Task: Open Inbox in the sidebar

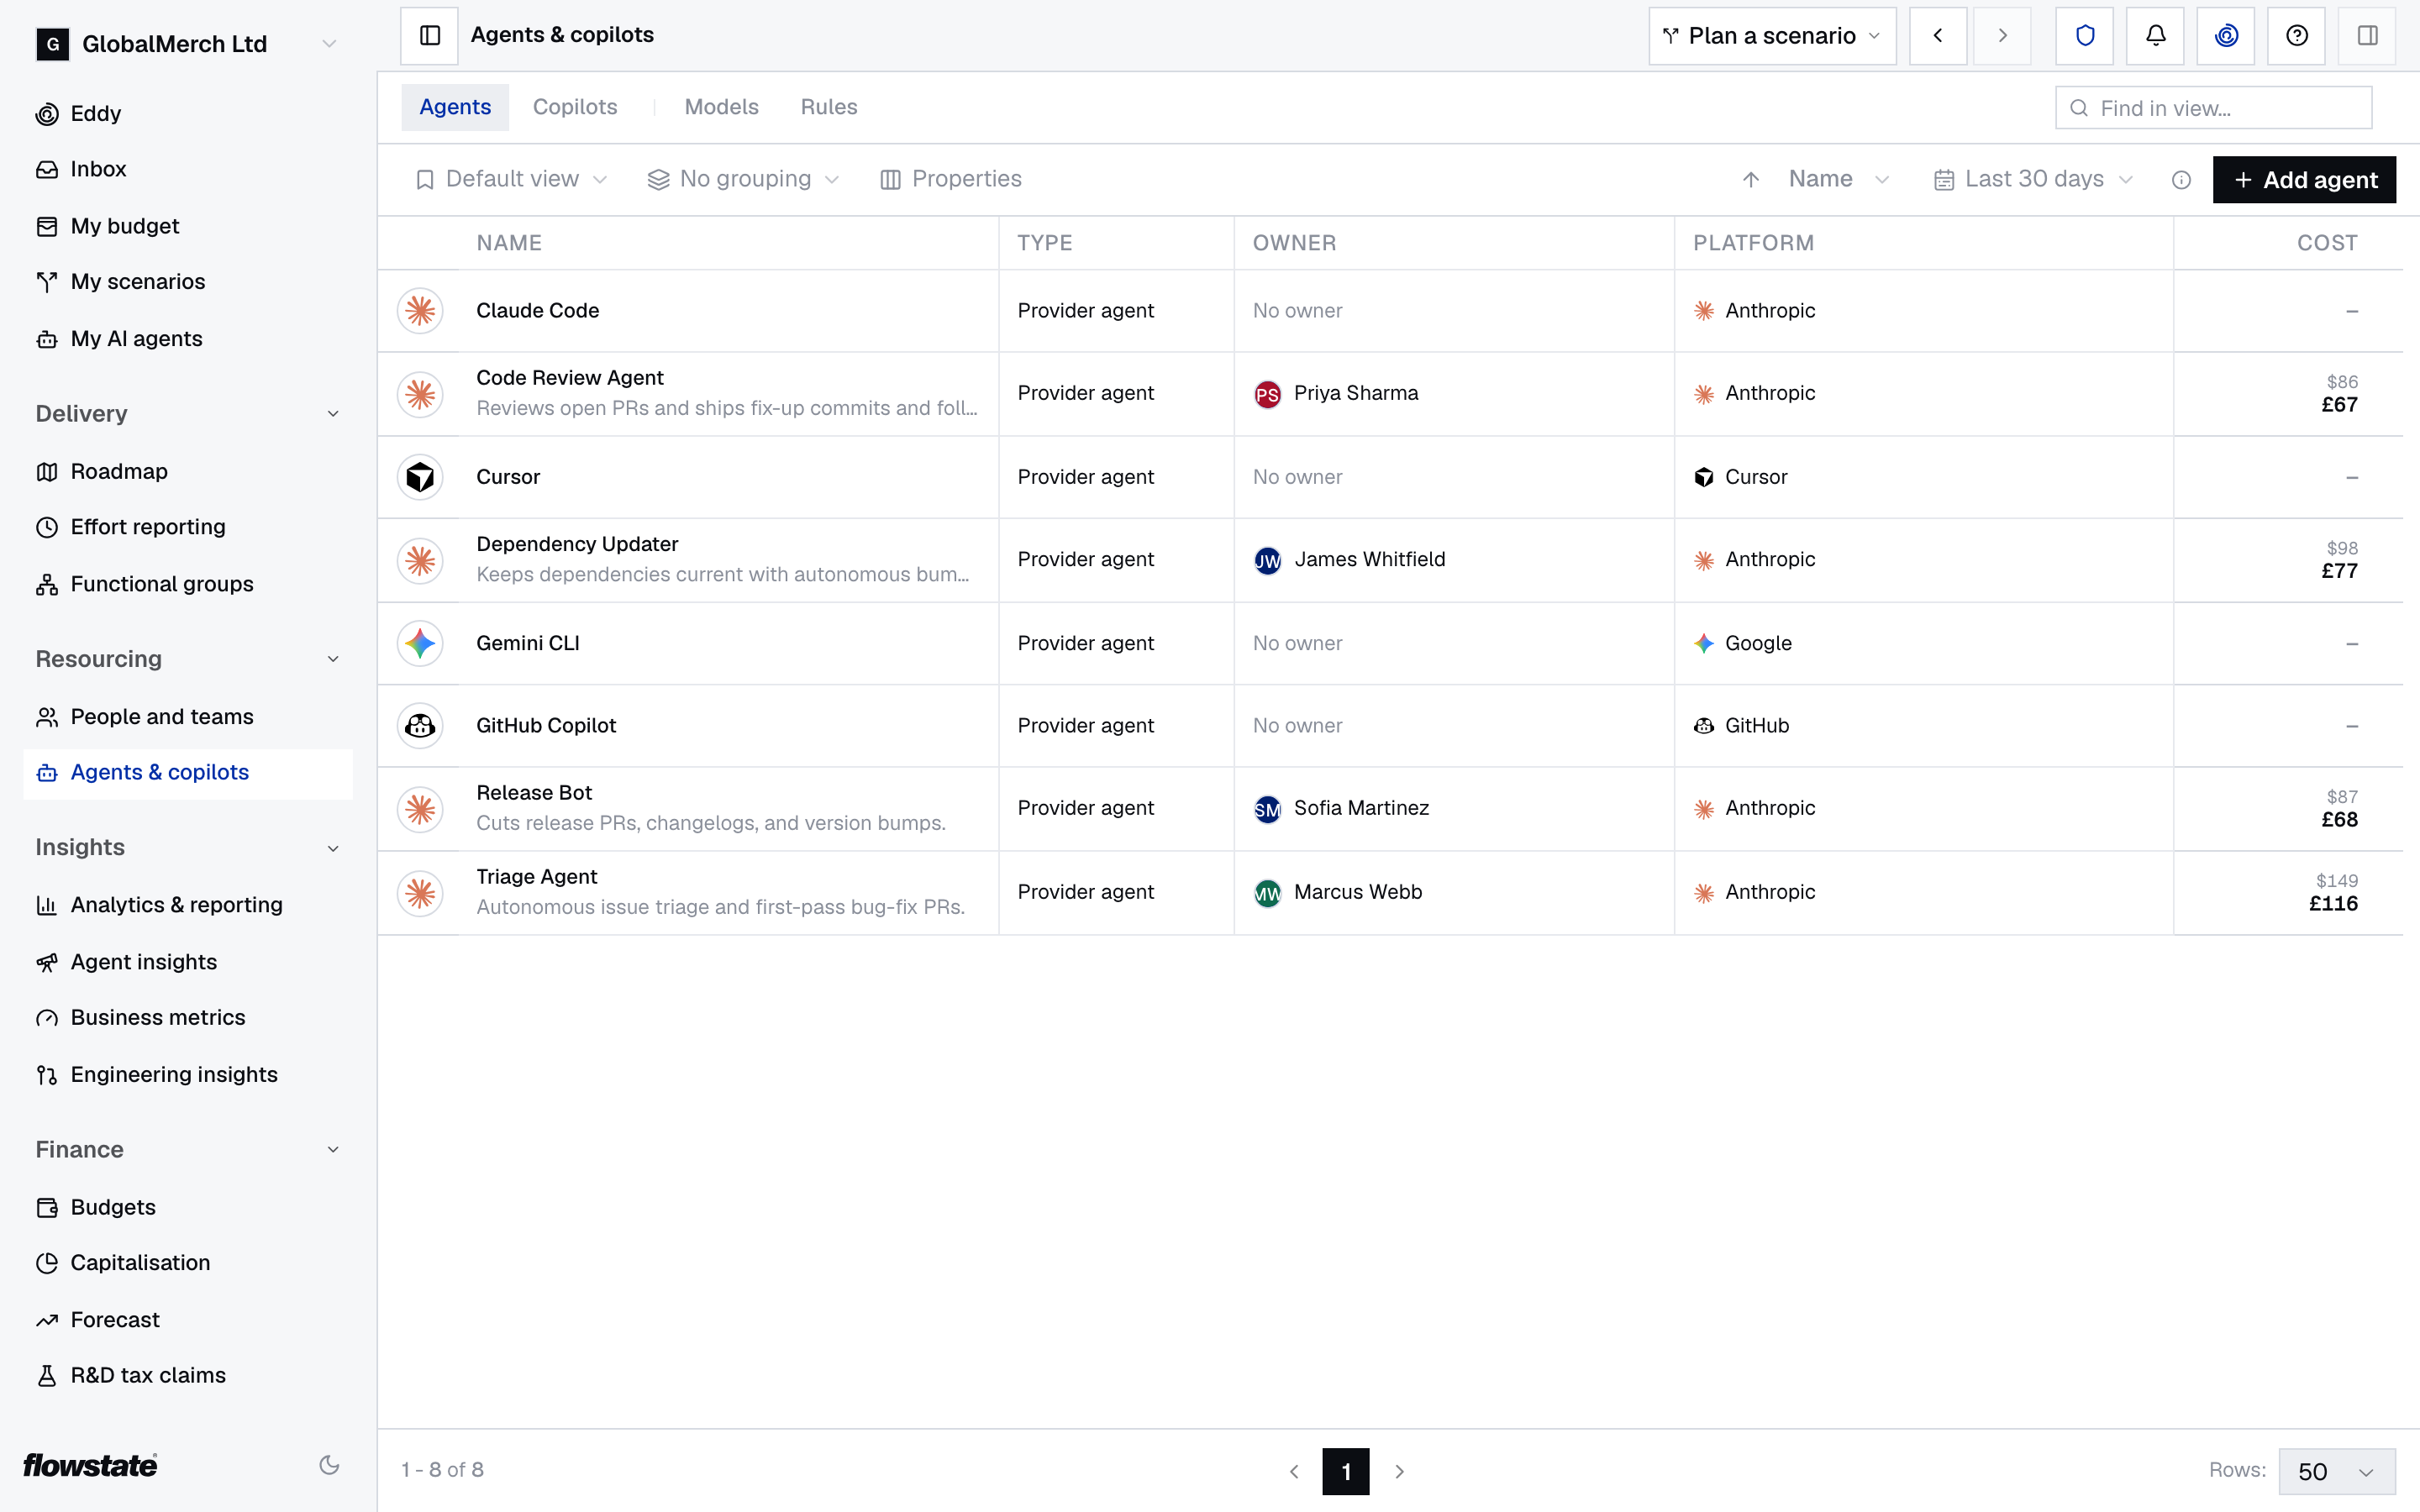Action: pyautogui.click(x=188, y=169)
